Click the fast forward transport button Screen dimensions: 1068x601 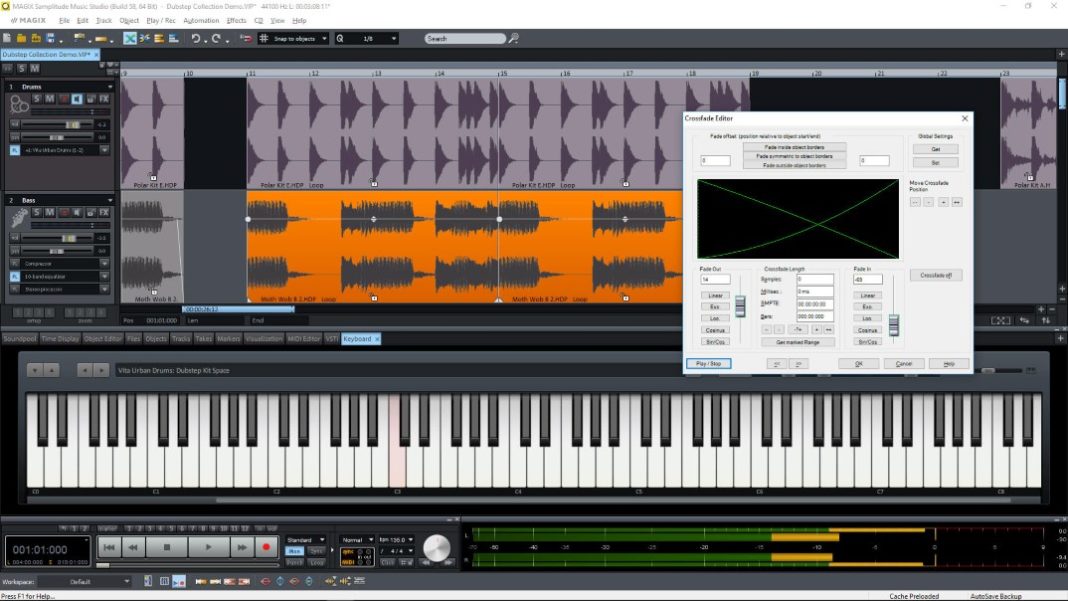[242, 546]
